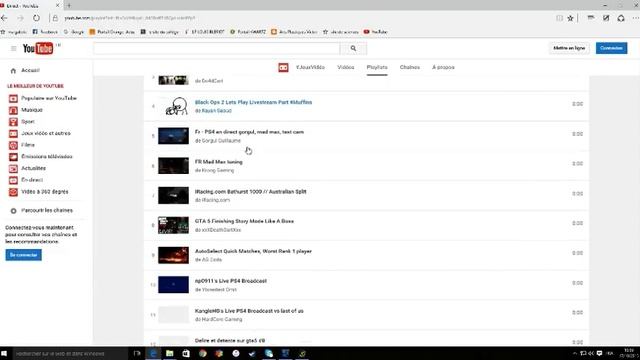Click the Make a Web Note icon
Viewport: 640px width, 360px height.
[606, 18]
